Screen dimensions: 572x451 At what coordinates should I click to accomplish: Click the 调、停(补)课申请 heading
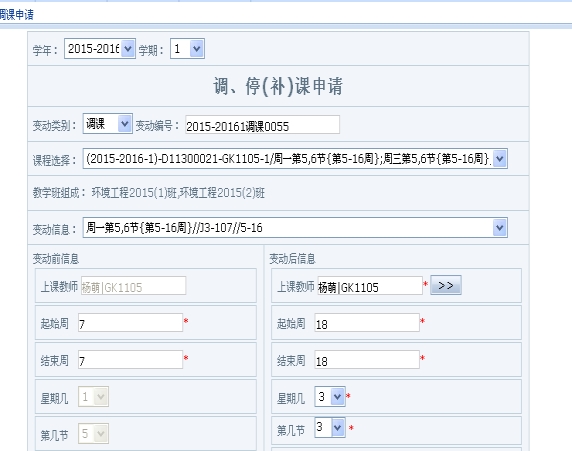(x=278, y=86)
